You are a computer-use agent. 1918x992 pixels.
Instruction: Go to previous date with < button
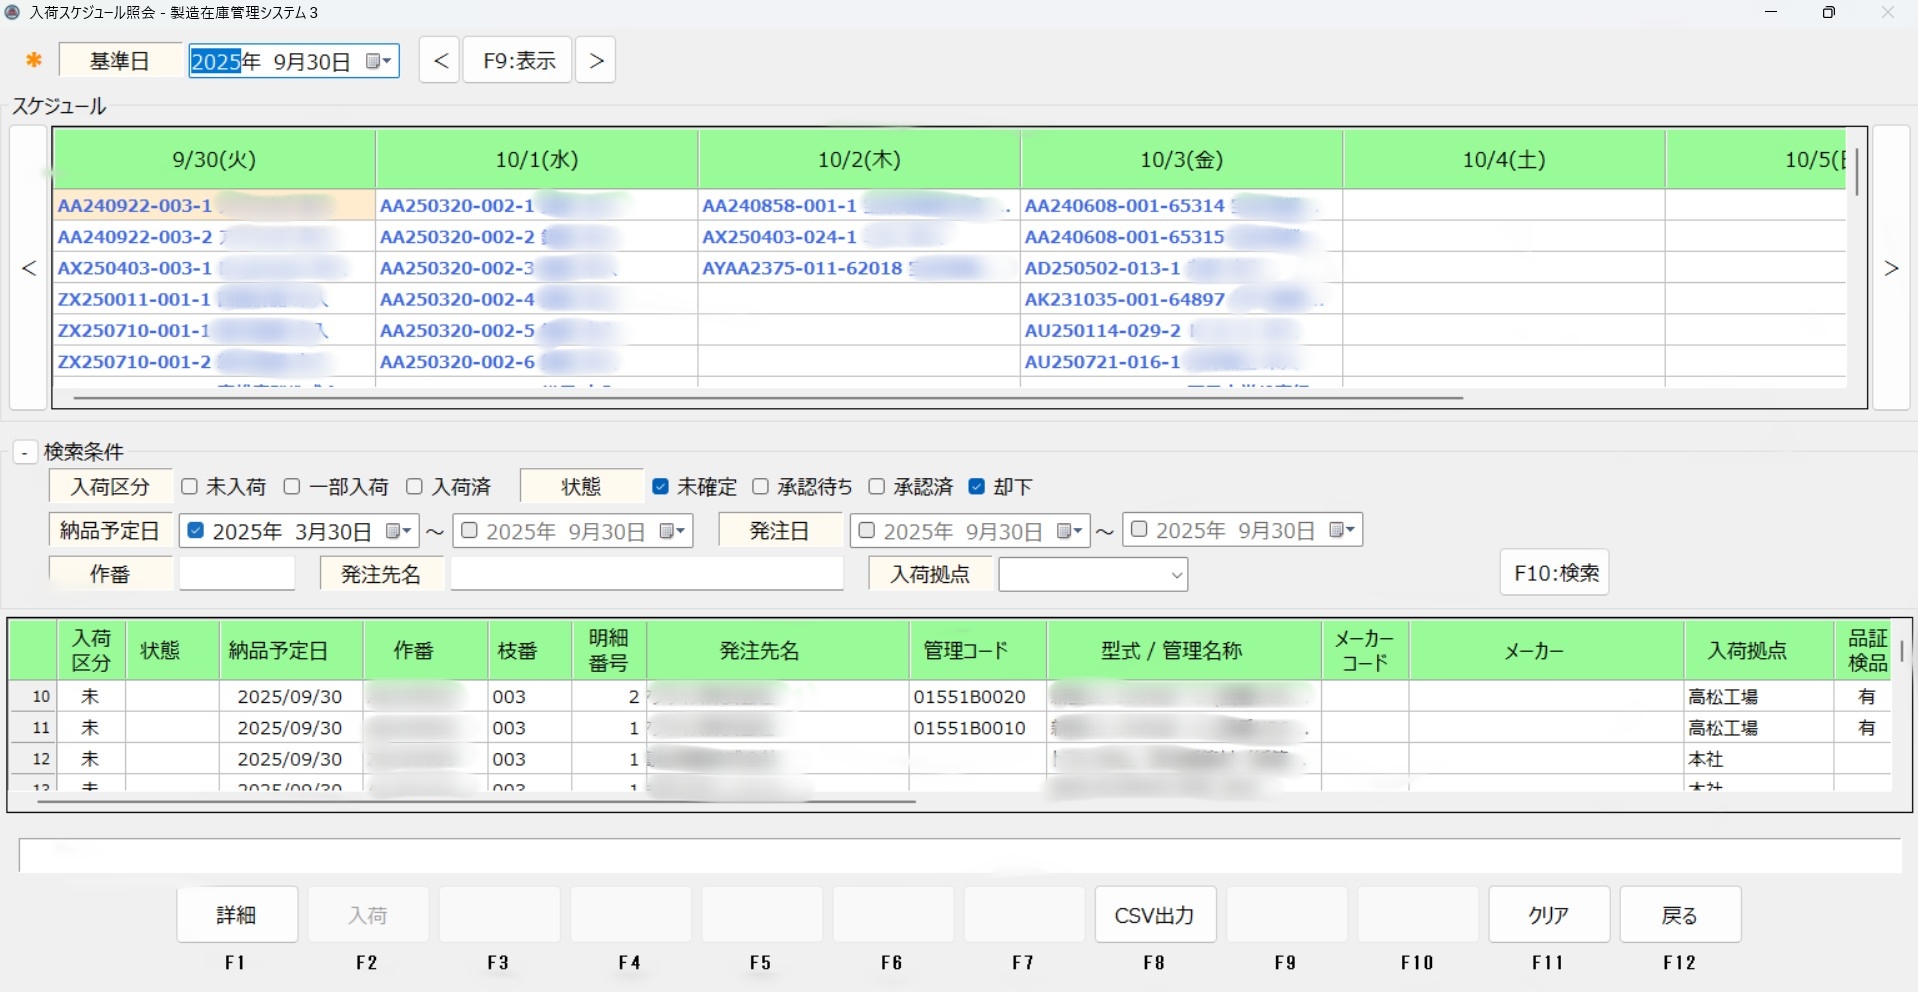click(x=440, y=61)
